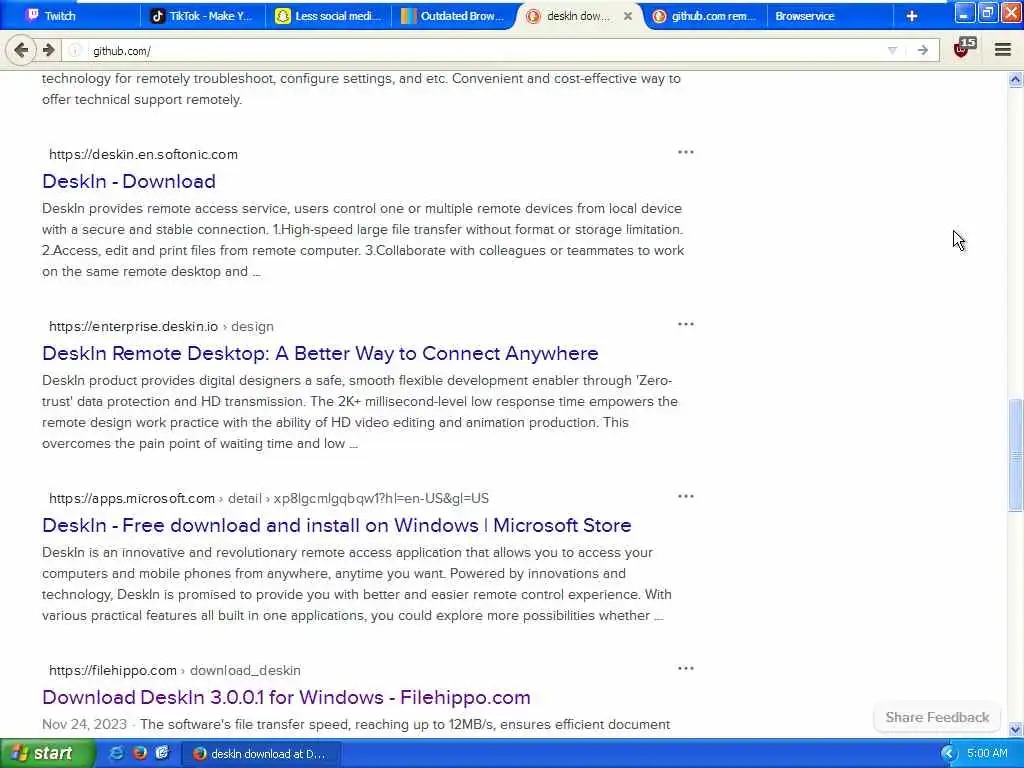Open the address bar history dropdown arrow

tap(892, 50)
